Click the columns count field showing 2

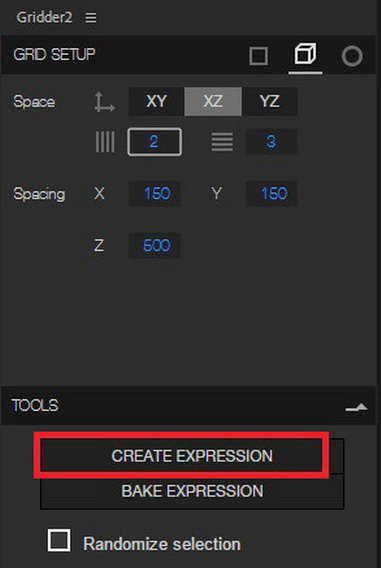point(154,142)
